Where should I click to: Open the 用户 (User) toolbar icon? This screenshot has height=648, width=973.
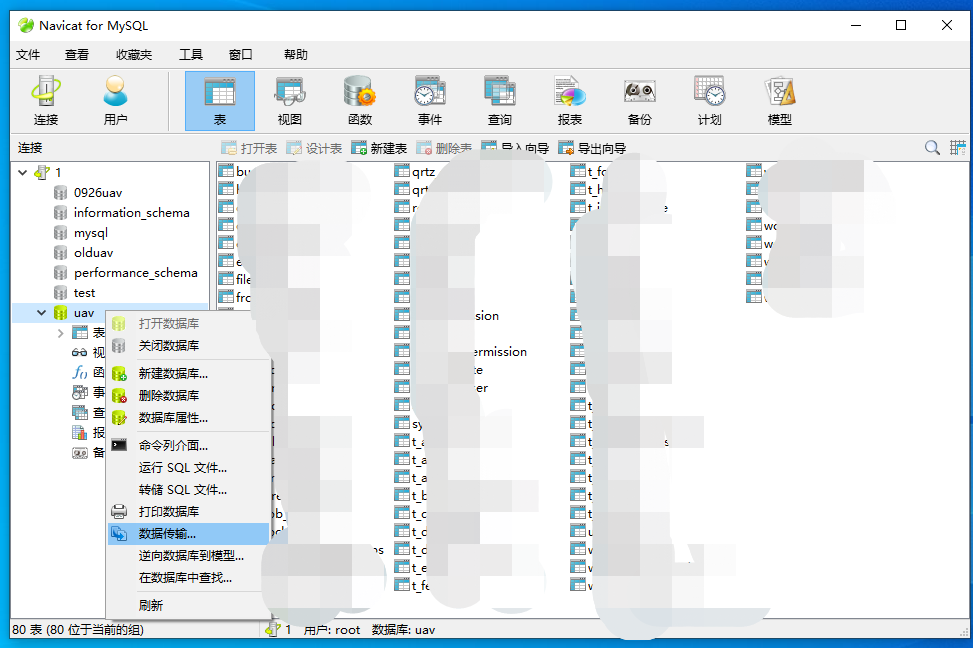pyautogui.click(x=115, y=101)
